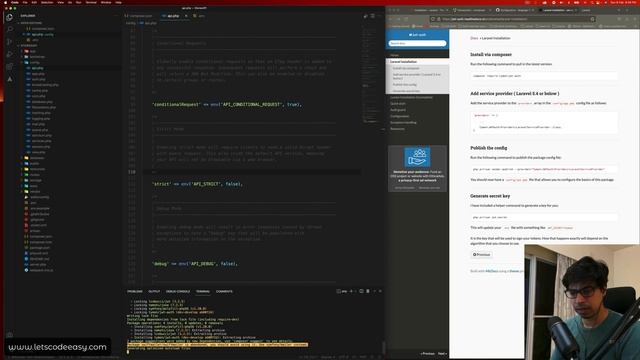Screen dimensions: 640x360
Task: Expand the app folder in Explorer
Action: coord(33,51)
